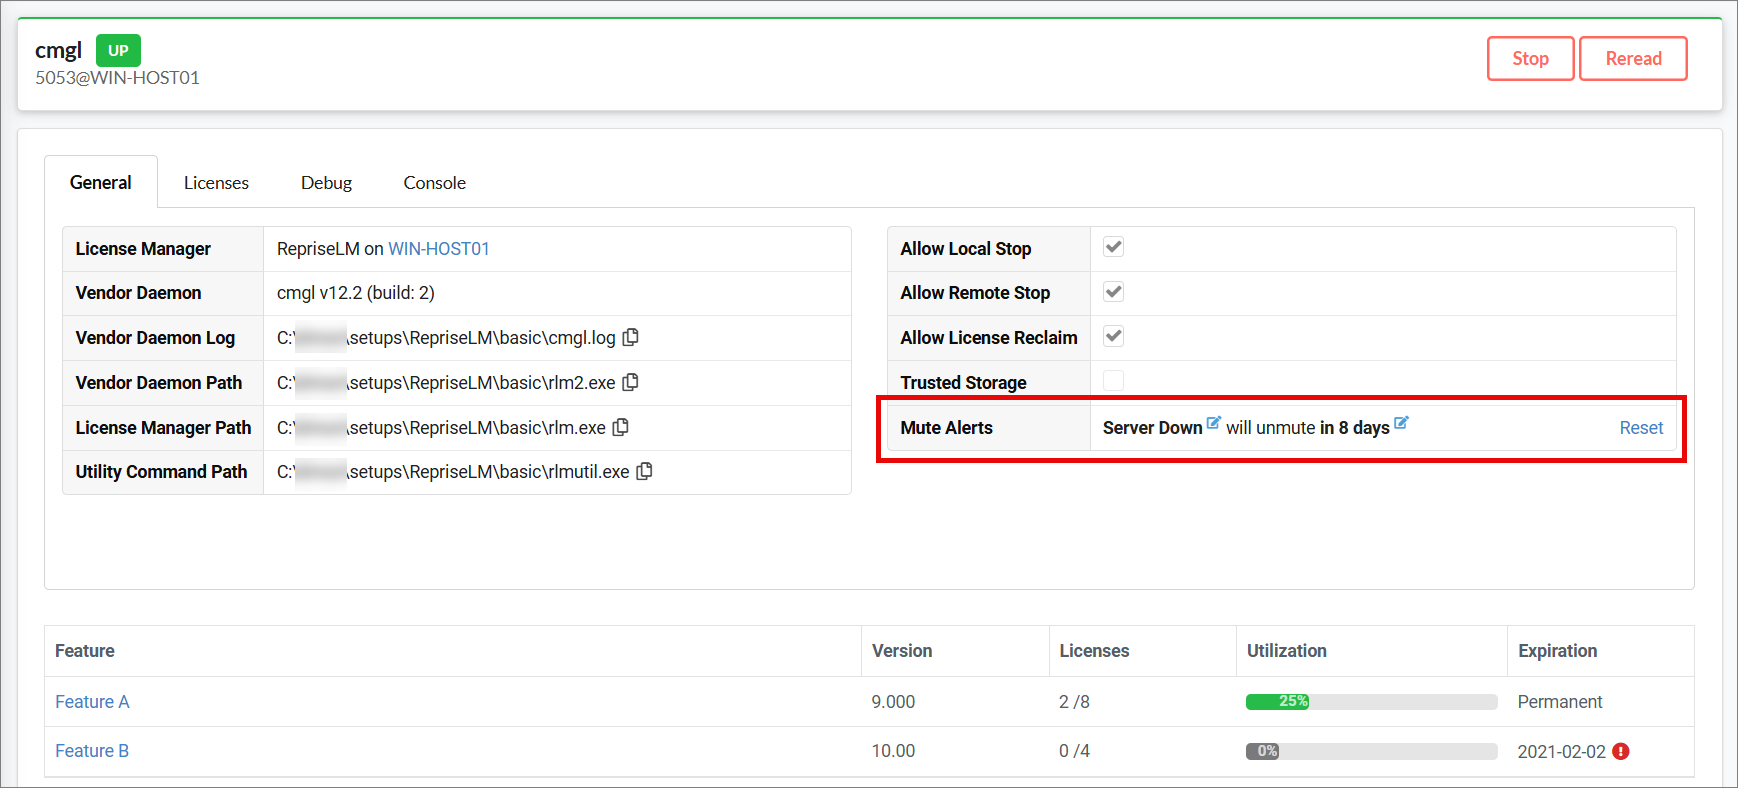Click version 10.00 in the Feature B row
This screenshot has width=1738, height=788.
893,751
